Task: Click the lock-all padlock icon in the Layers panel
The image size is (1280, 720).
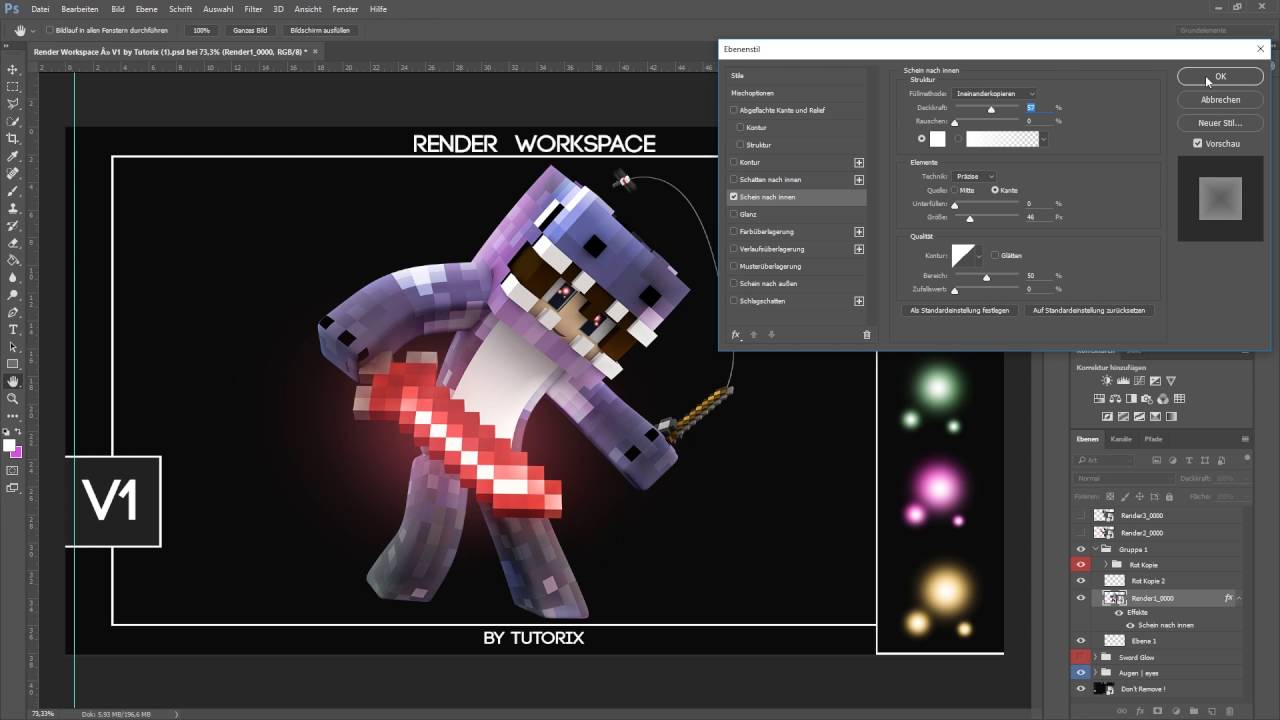Action: coord(1170,496)
